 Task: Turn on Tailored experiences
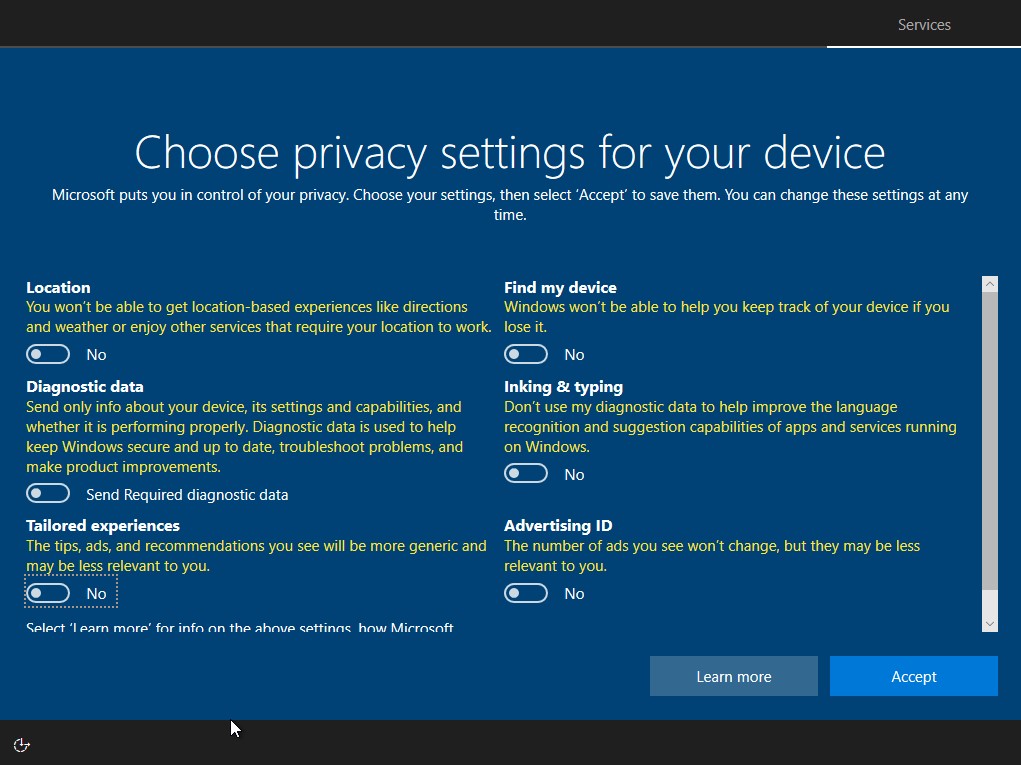tap(47, 592)
